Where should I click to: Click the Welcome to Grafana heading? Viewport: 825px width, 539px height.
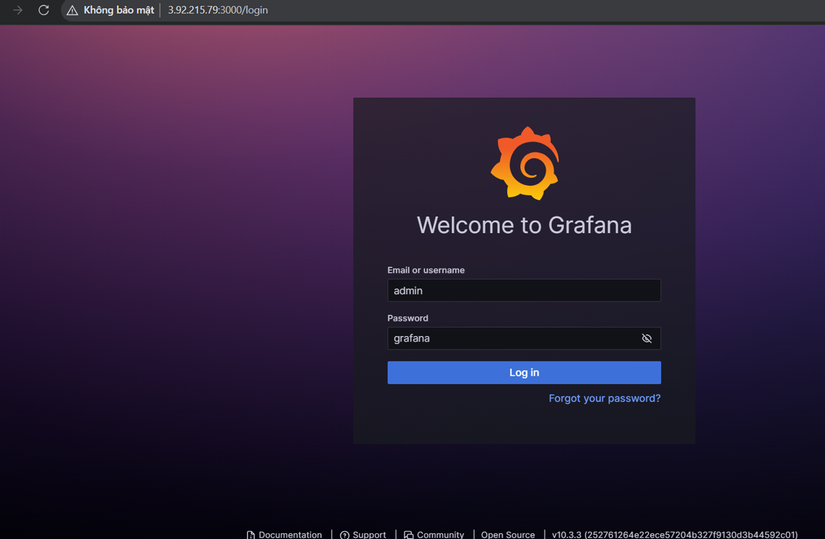point(524,225)
